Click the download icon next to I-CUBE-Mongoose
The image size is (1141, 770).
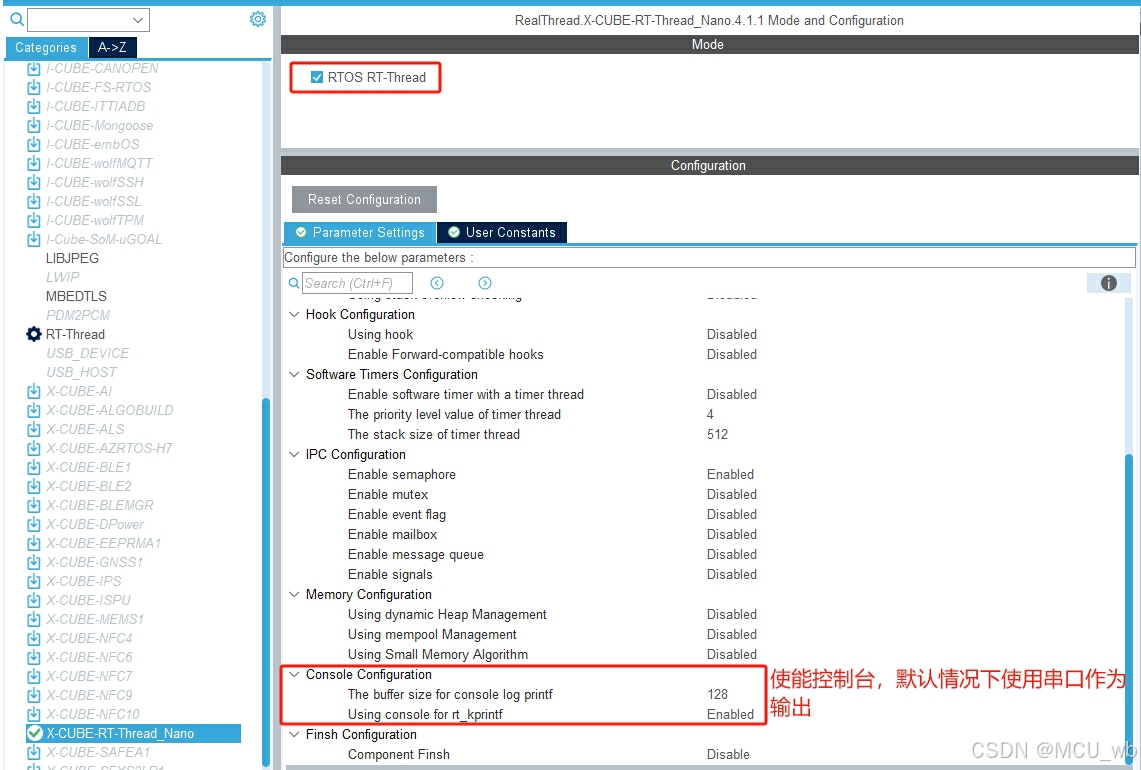coord(33,125)
